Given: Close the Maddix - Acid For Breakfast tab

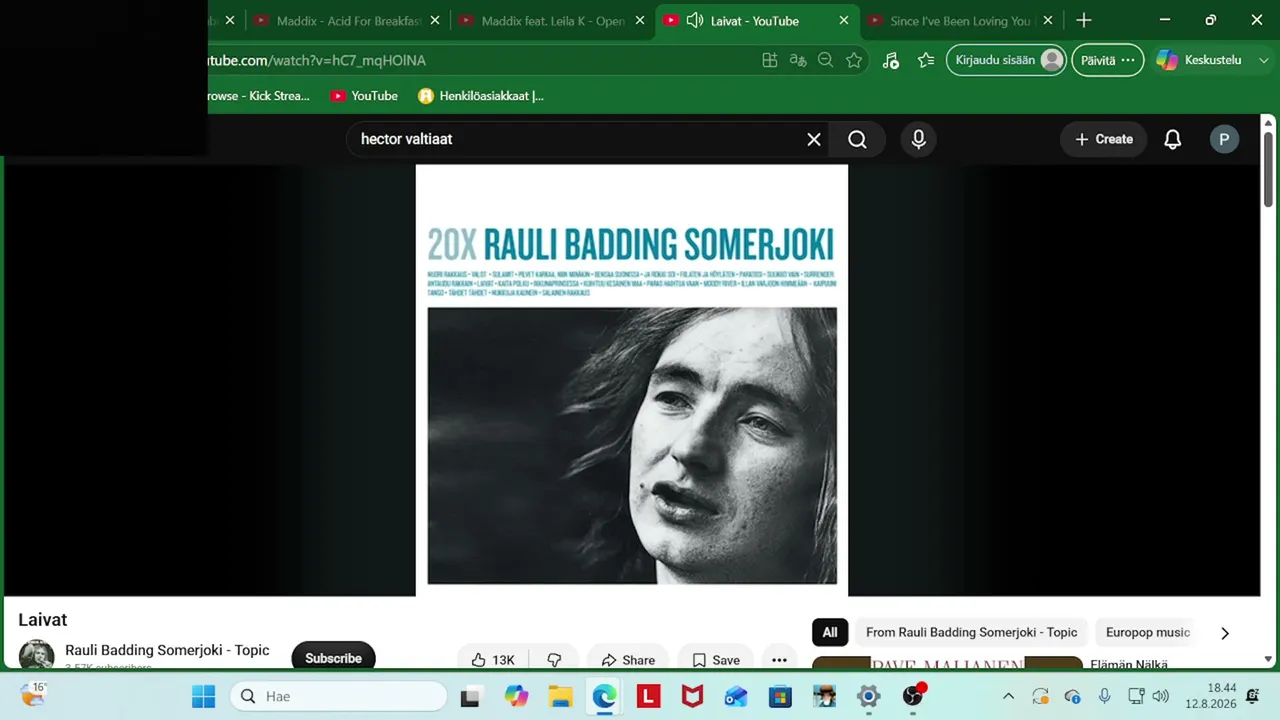Looking at the screenshot, I should pos(434,20).
